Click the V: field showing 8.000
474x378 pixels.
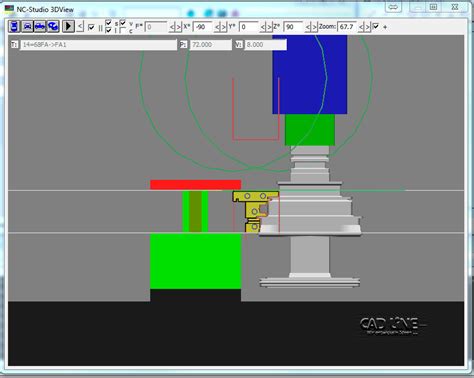pyautogui.click(x=265, y=45)
